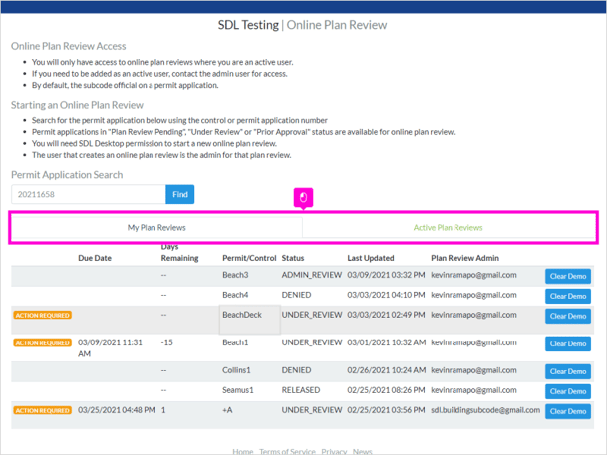Click the Days Remaining column header
The width and height of the screenshot is (607, 455).
click(179, 252)
